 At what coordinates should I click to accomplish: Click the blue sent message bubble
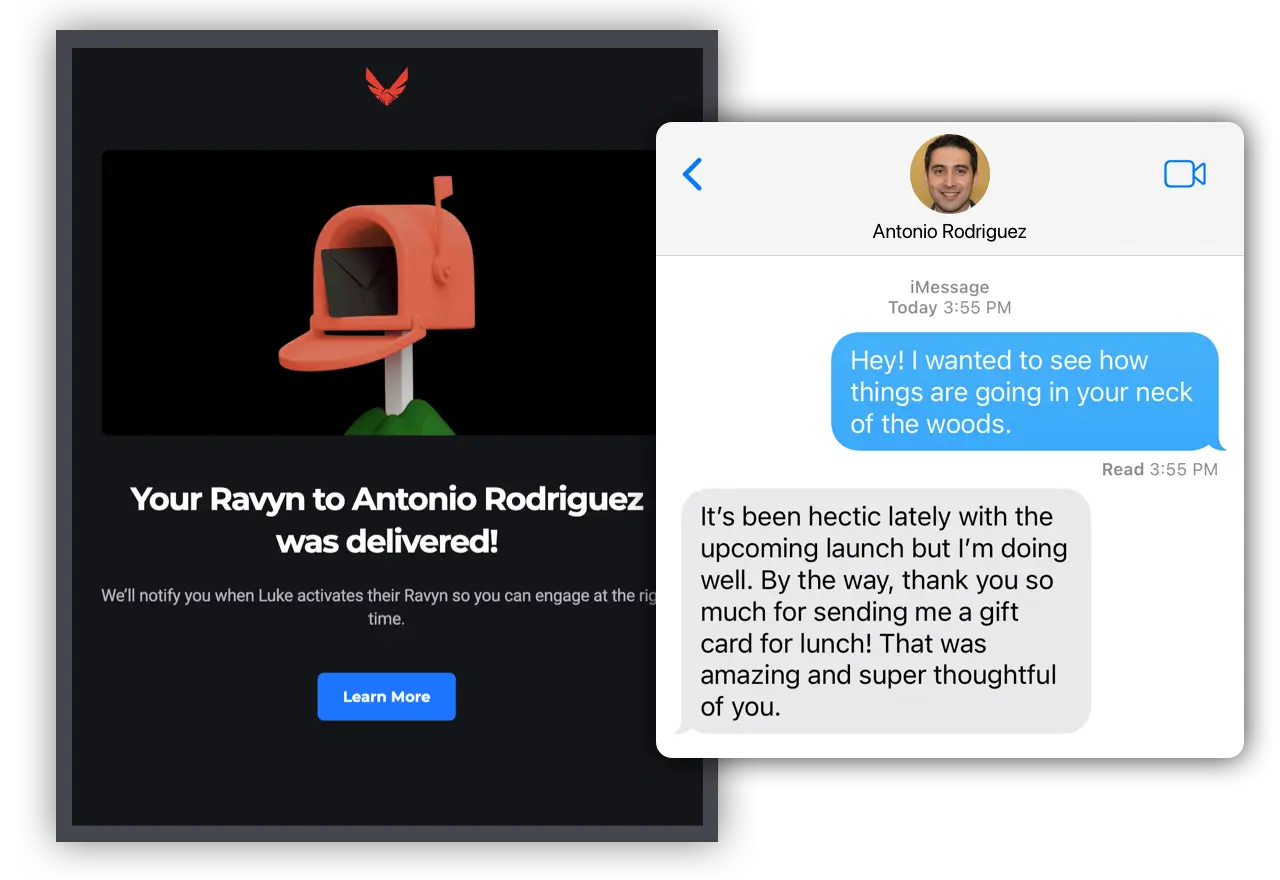pyautogui.click(x=1027, y=391)
